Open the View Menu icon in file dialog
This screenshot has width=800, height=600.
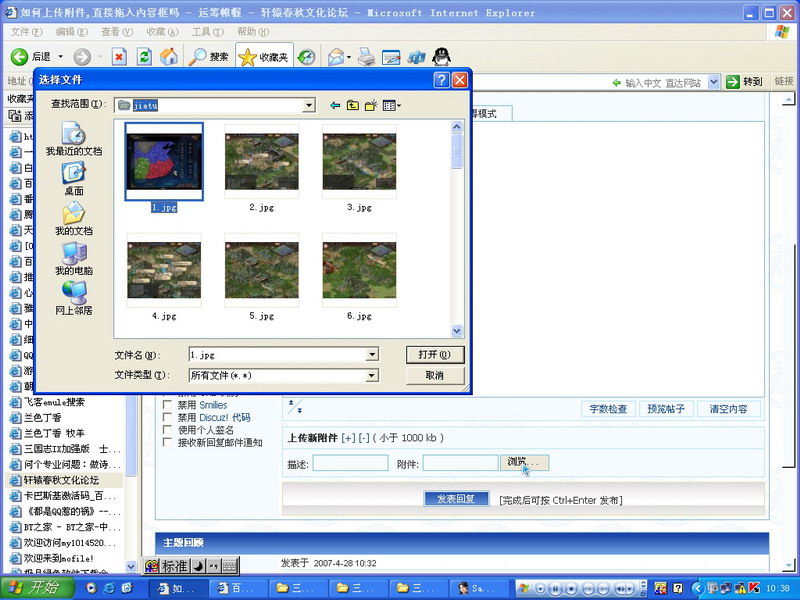[391, 105]
